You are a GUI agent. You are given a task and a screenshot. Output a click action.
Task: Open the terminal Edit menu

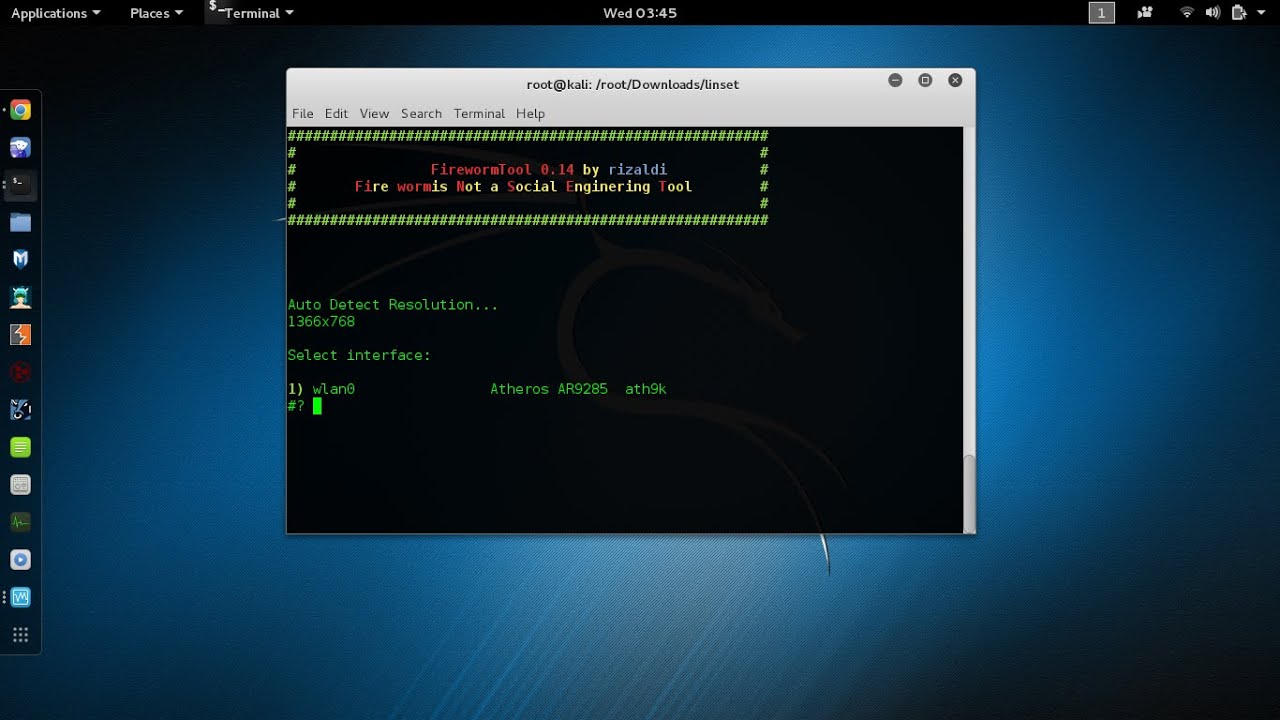pos(336,113)
